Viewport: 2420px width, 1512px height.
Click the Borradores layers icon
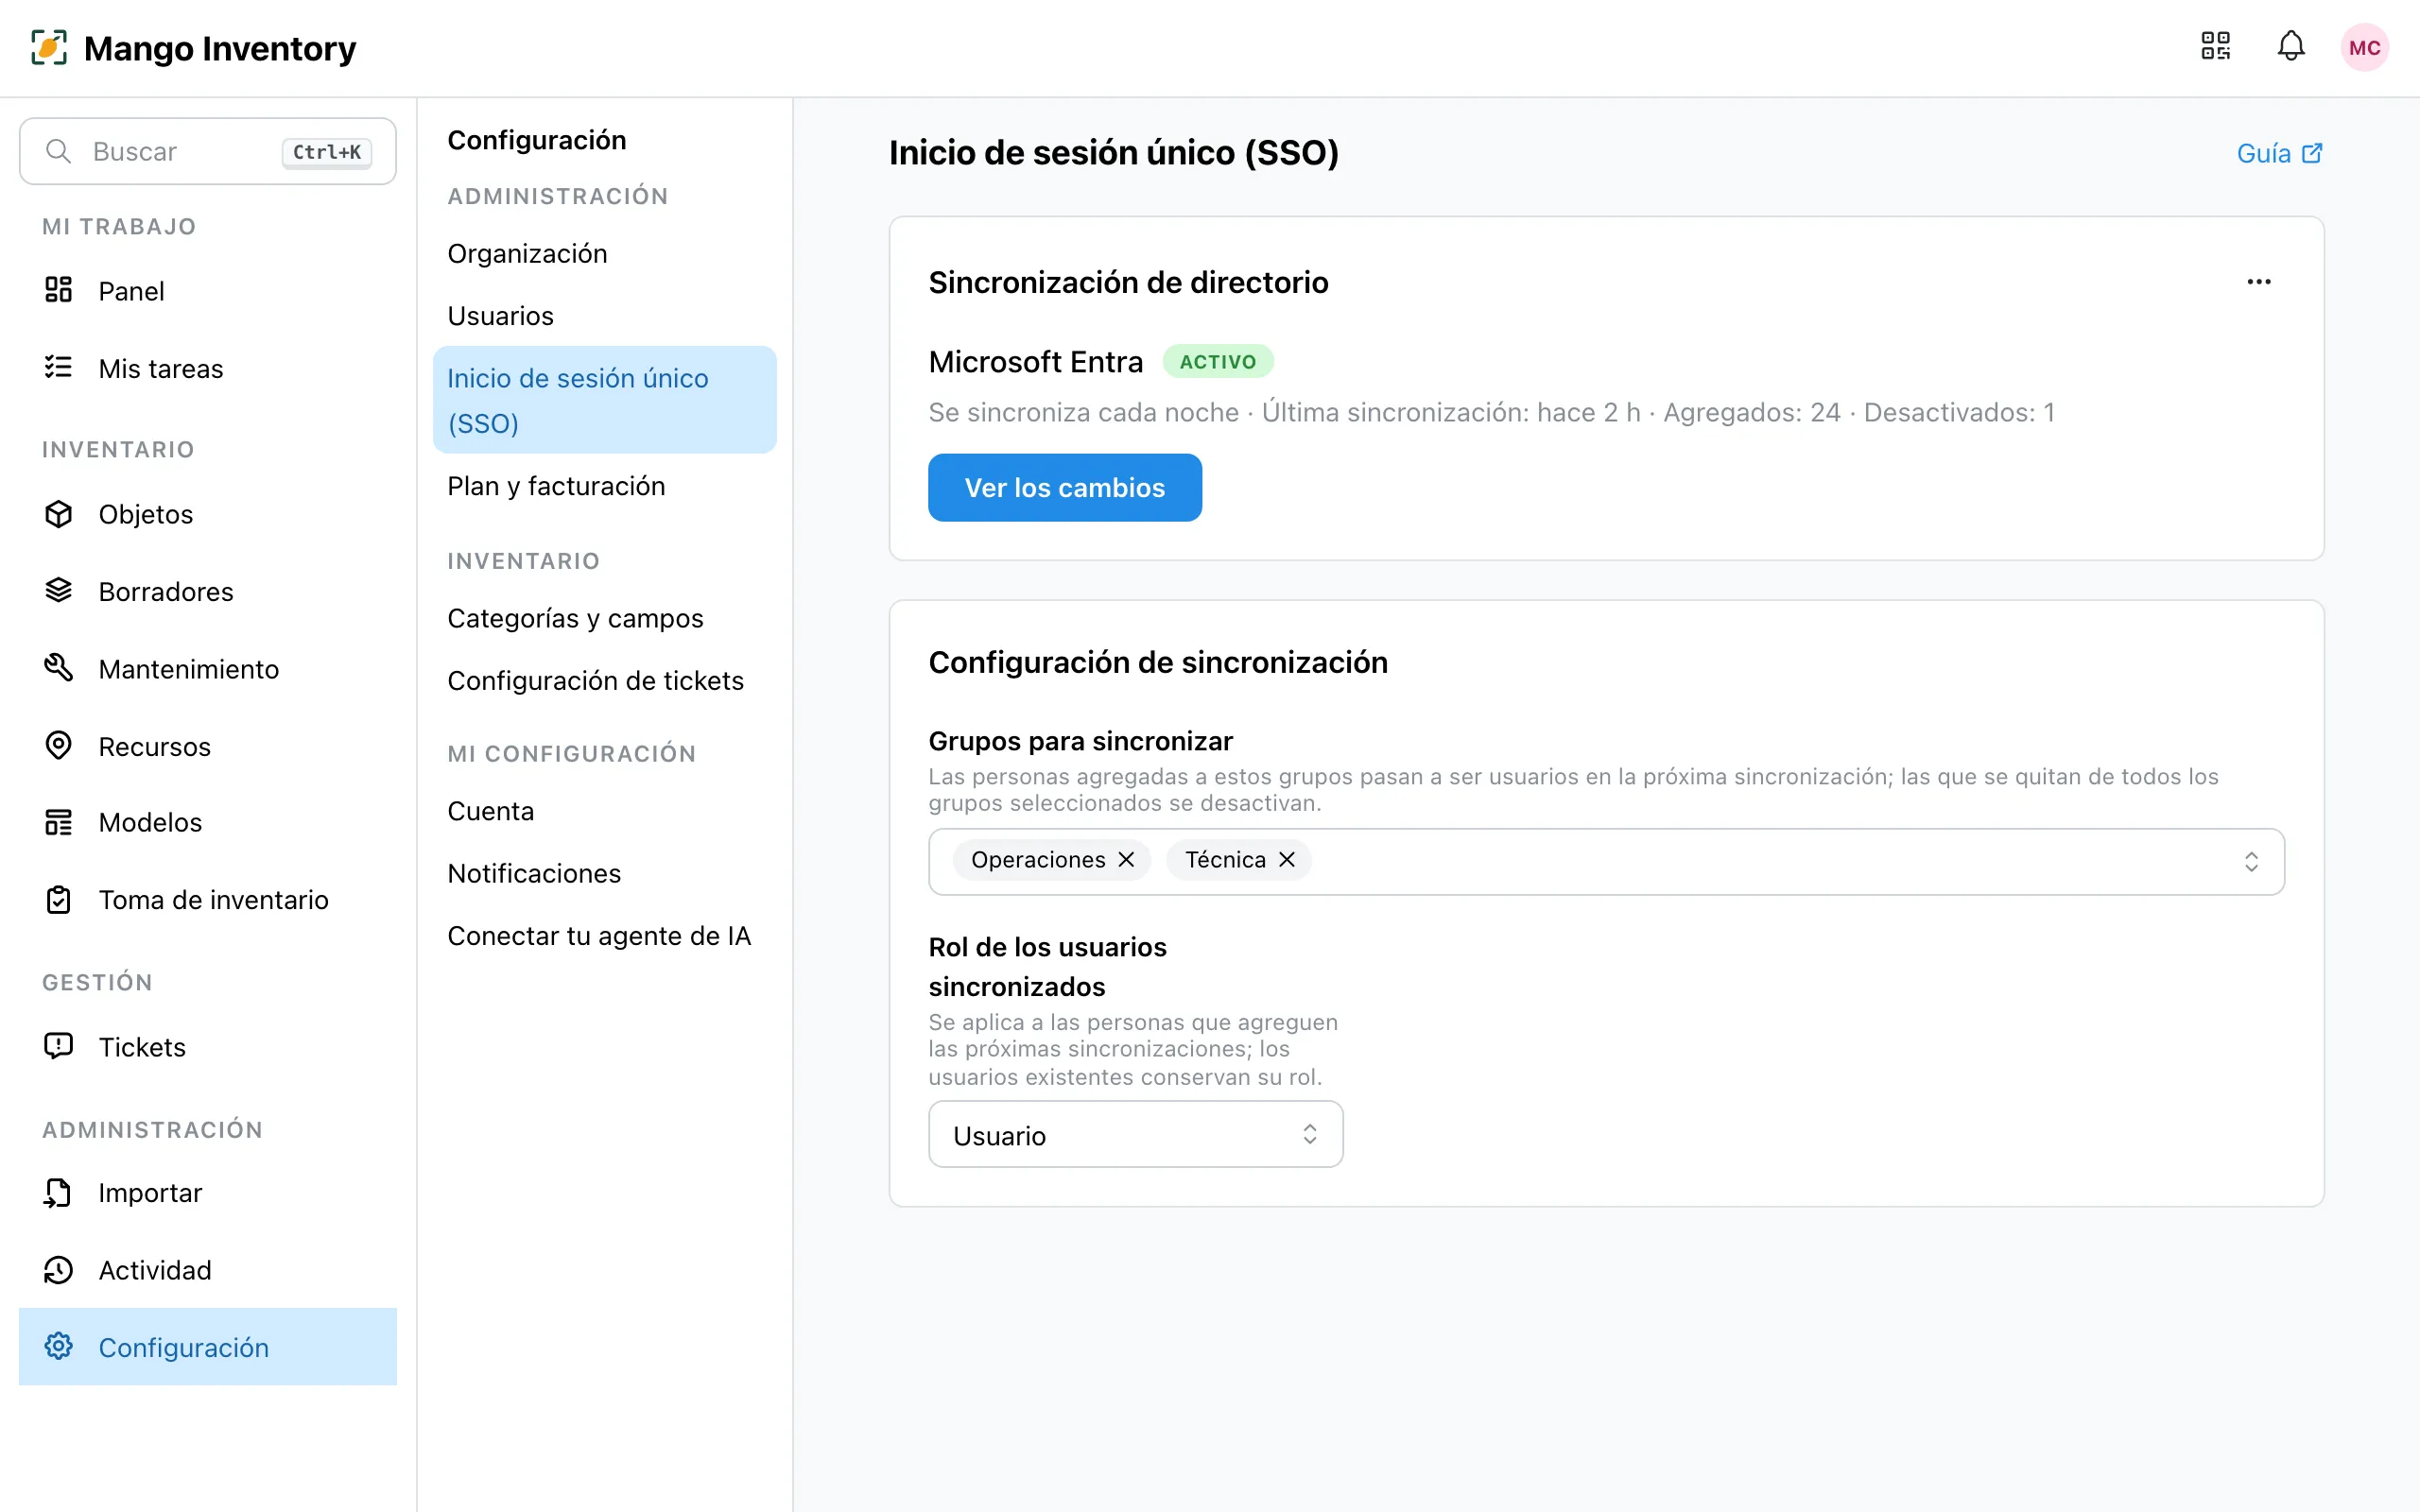click(58, 590)
